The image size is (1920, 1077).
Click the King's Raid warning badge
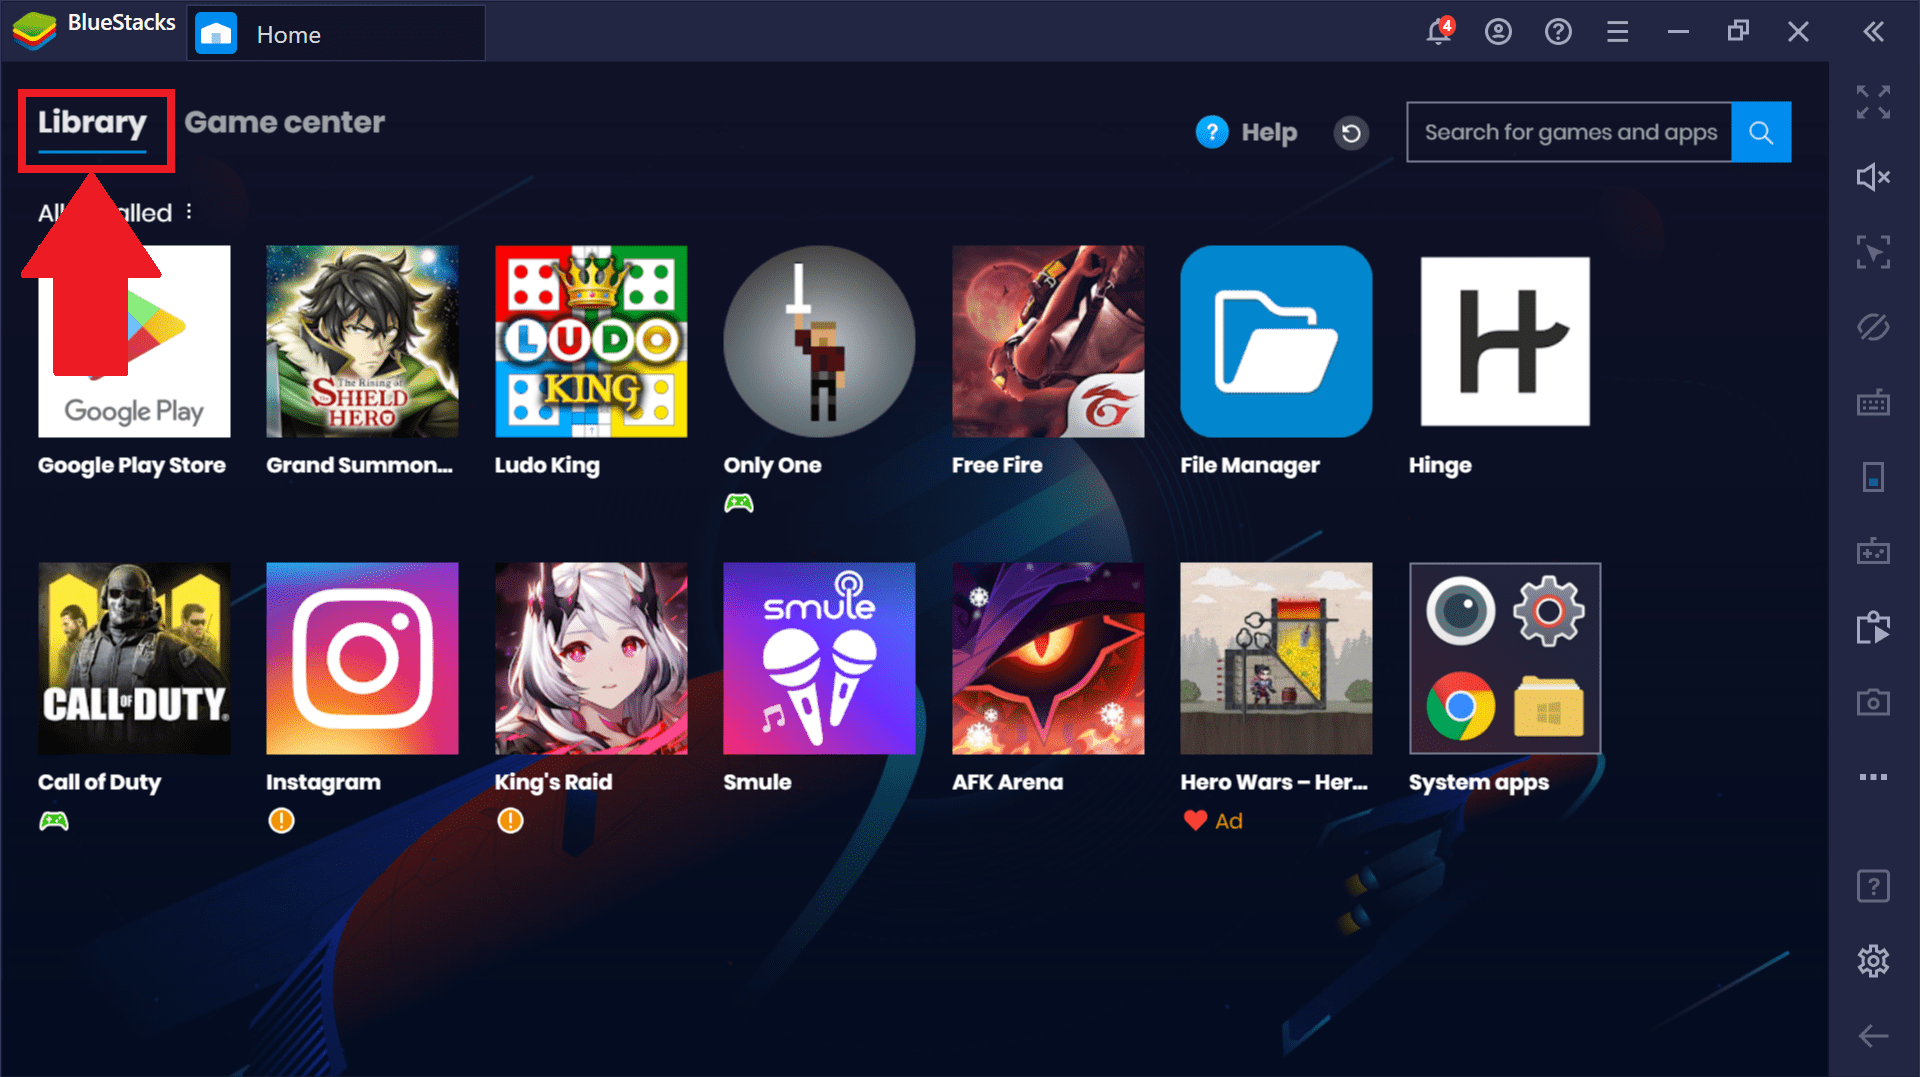pyautogui.click(x=510, y=821)
